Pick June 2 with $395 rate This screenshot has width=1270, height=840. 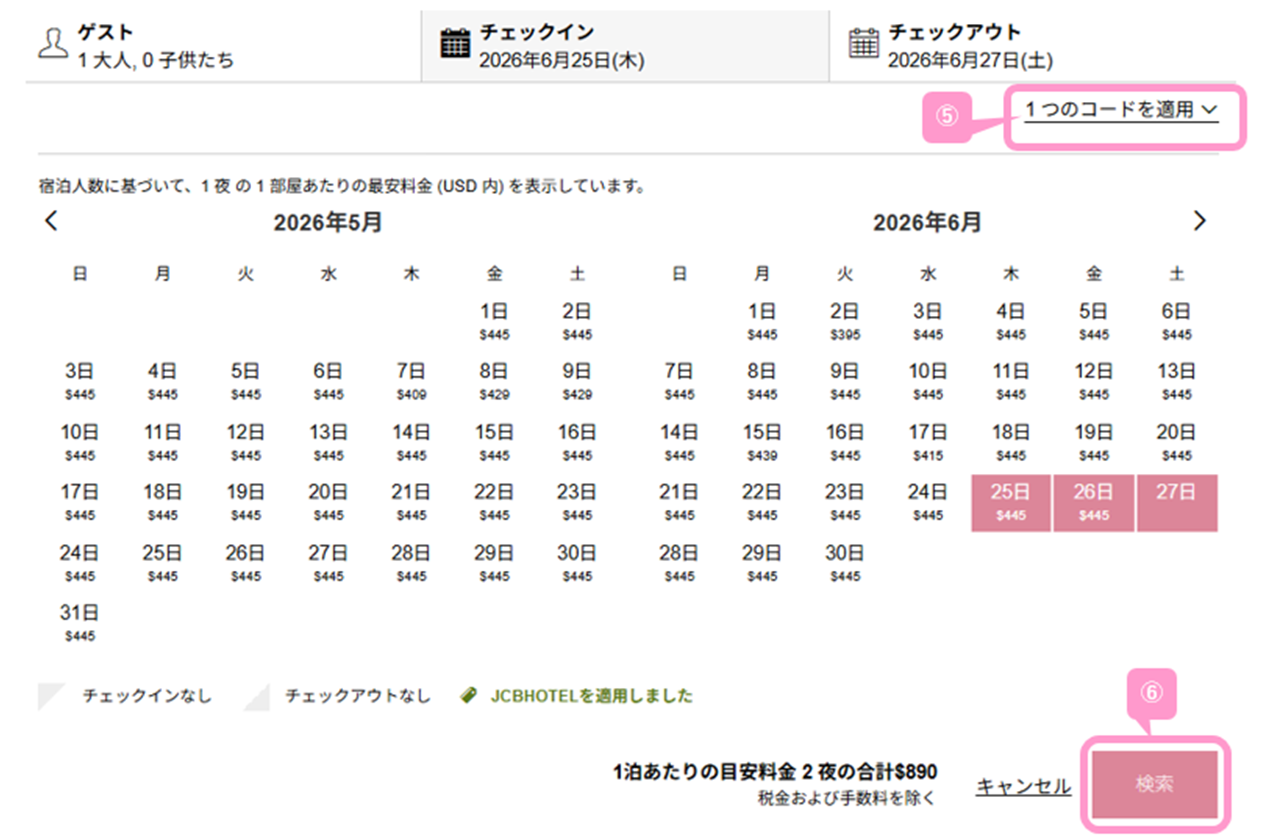(845, 320)
